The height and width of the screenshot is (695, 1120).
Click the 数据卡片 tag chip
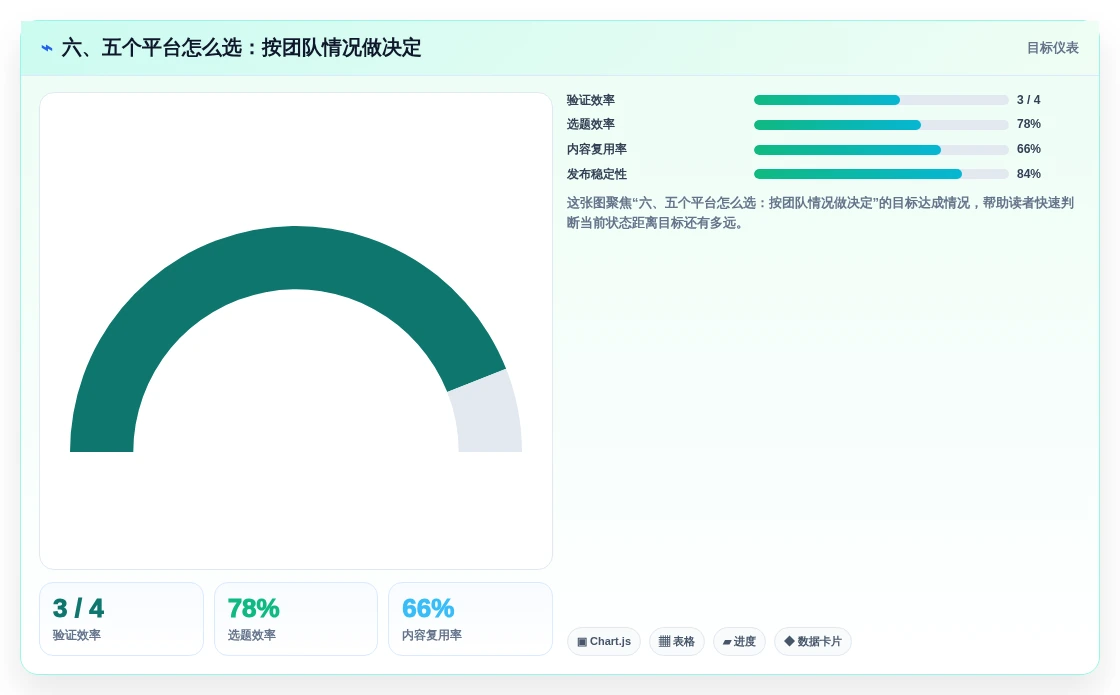(x=813, y=641)
